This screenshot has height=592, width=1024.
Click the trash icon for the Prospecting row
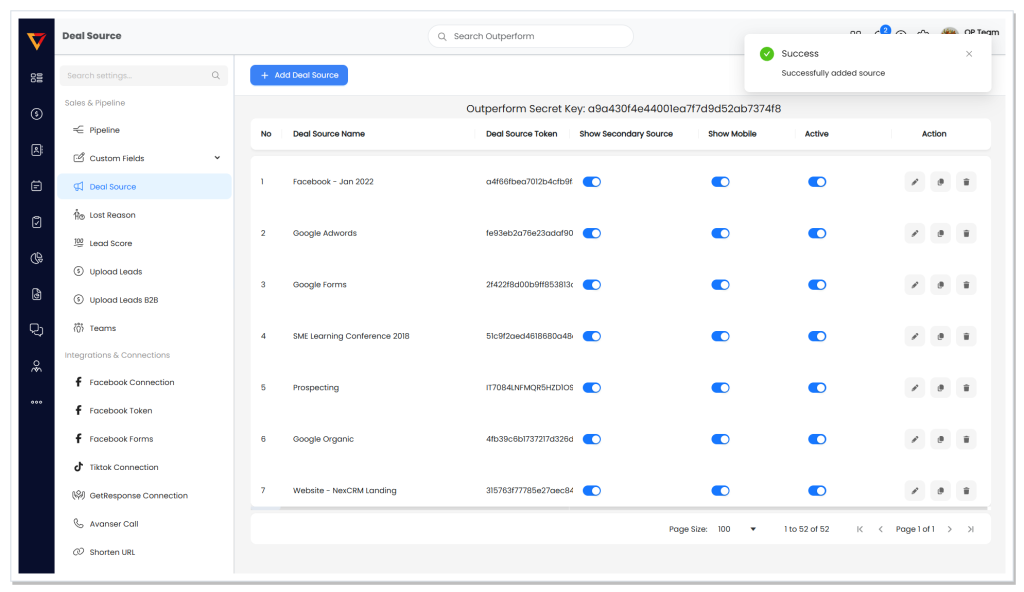966,387
